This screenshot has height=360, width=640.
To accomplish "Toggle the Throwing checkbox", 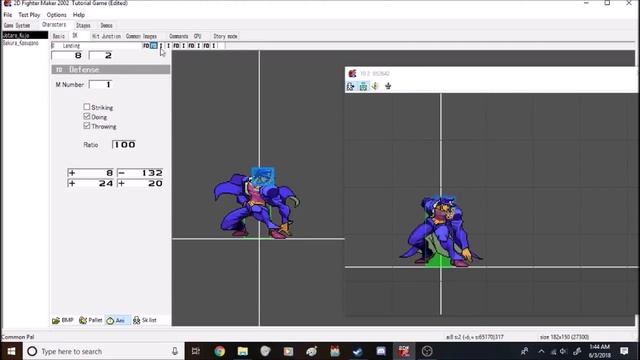I will tap(87, 126).
